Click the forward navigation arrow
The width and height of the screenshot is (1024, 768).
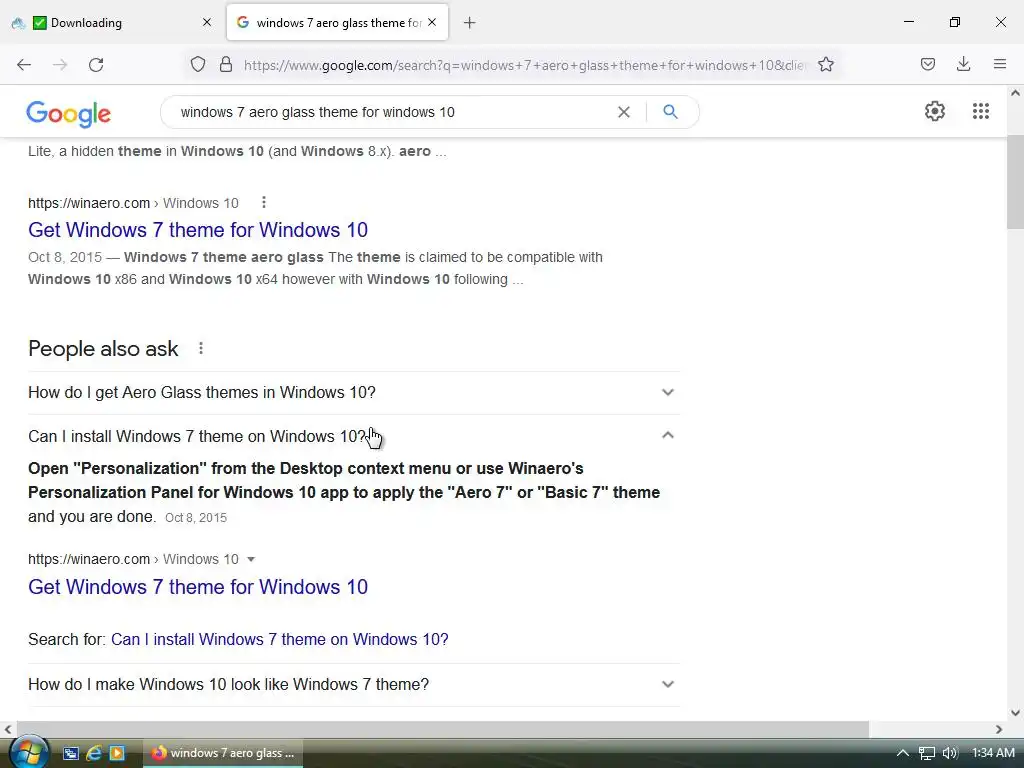click(60, 64)
